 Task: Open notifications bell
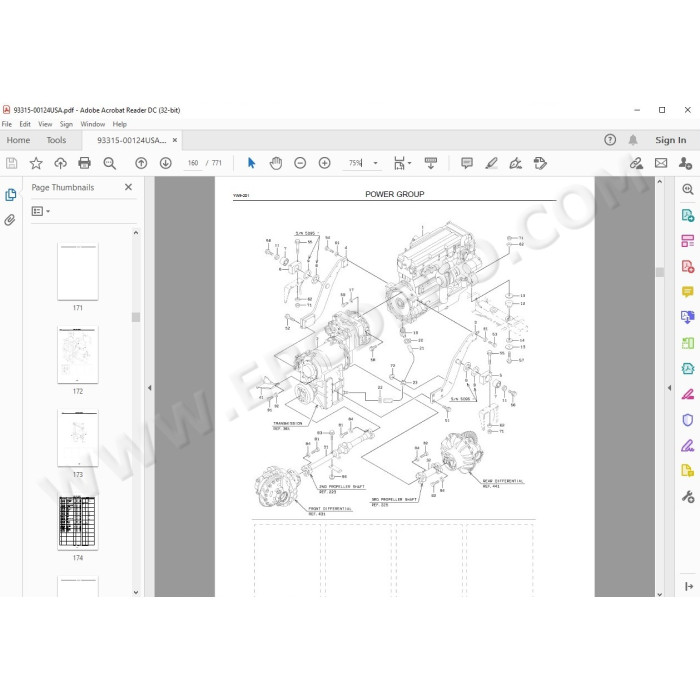click(x=633, y=140)
